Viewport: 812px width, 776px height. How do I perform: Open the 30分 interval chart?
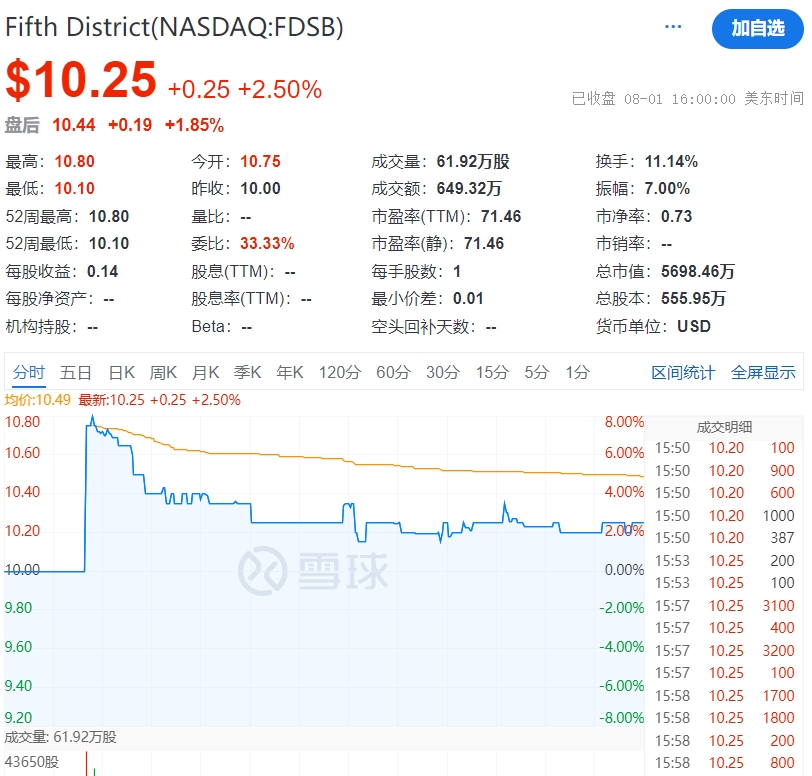[443, 371]
